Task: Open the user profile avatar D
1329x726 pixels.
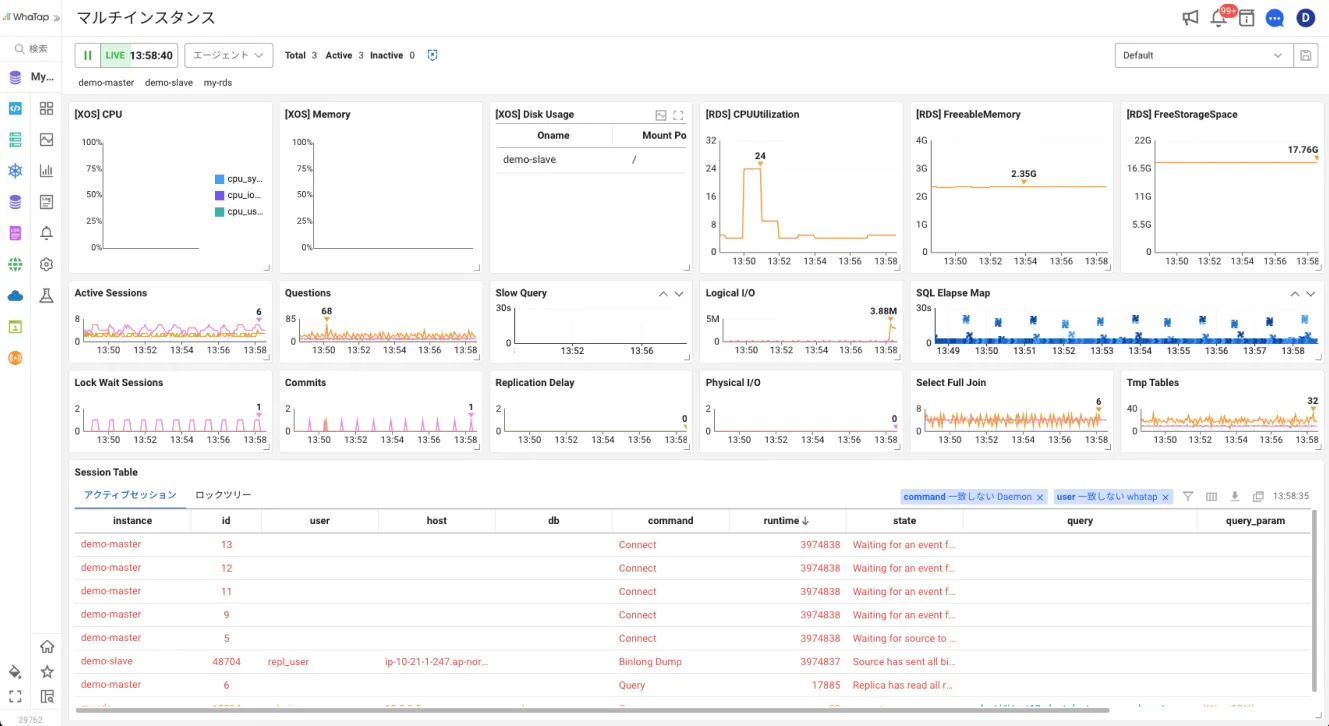Action: [x=1305, y=18]
